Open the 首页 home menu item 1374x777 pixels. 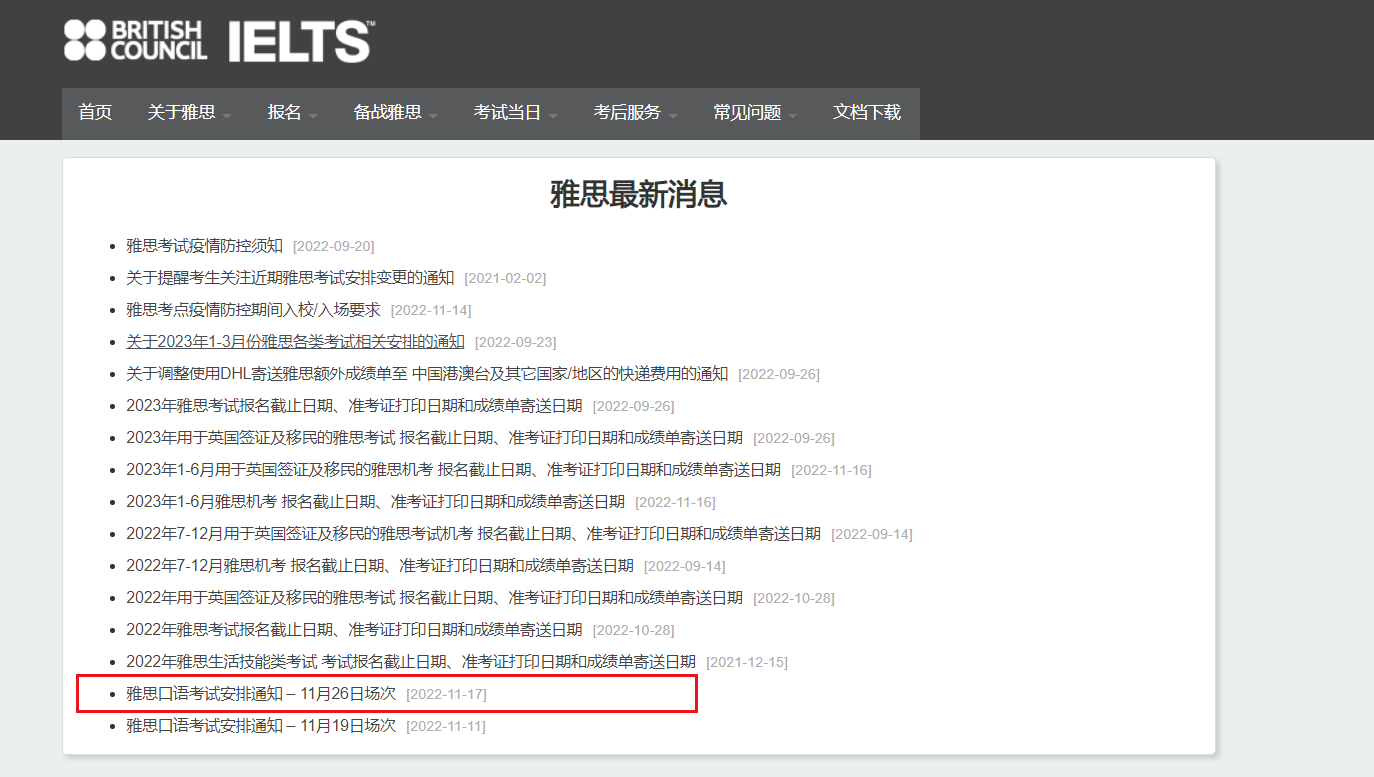(x=95, y=113)
